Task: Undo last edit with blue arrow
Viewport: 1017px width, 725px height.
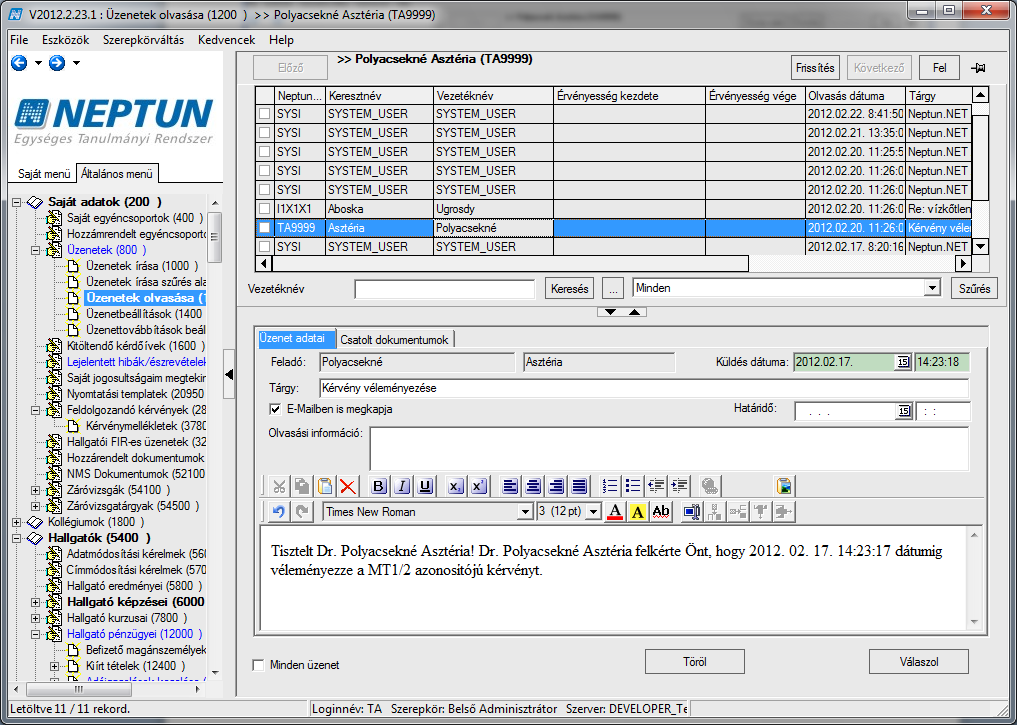Action: coord(279,512)
